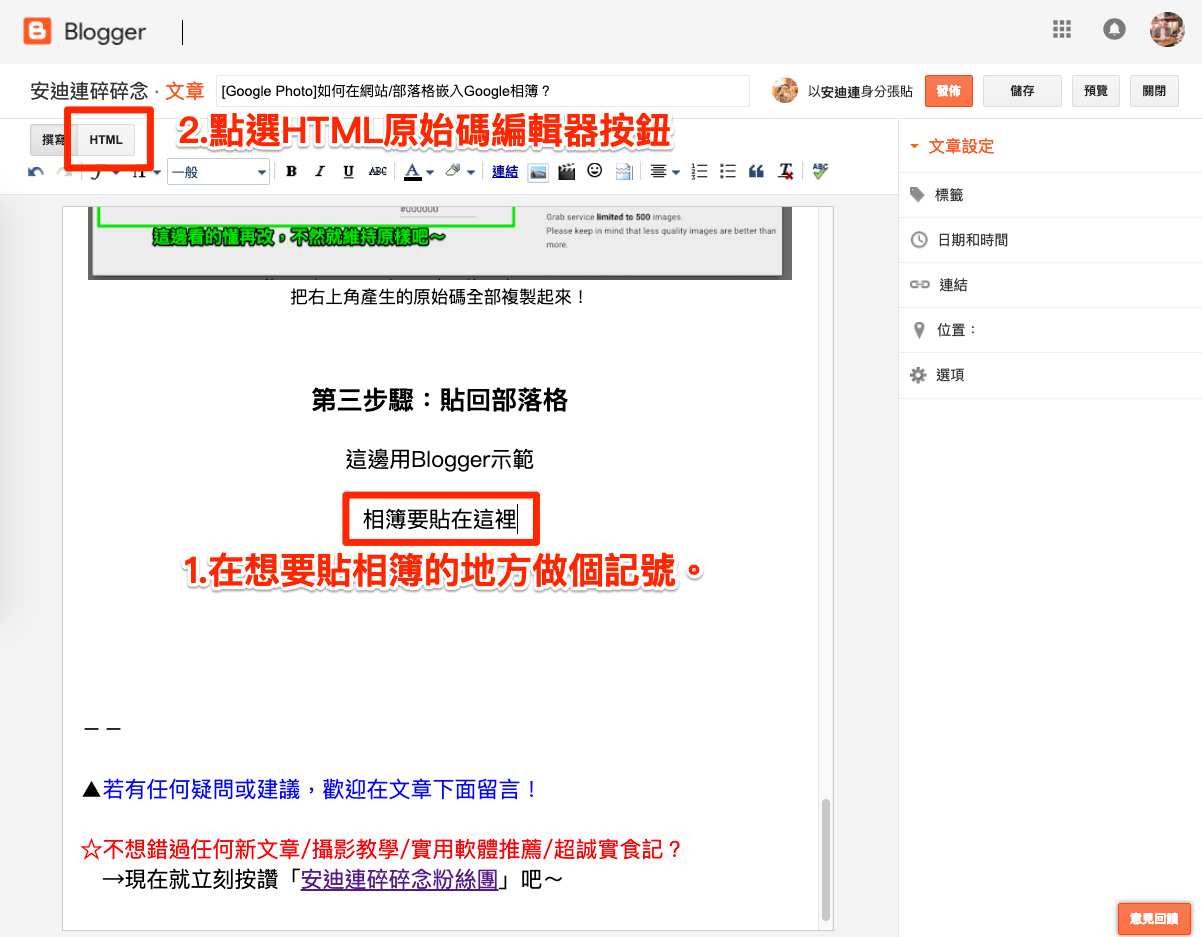Click the red 不想錯過任何新文章 line
The width and height of the screenshot is (1202, 937).
pos(382,850)
